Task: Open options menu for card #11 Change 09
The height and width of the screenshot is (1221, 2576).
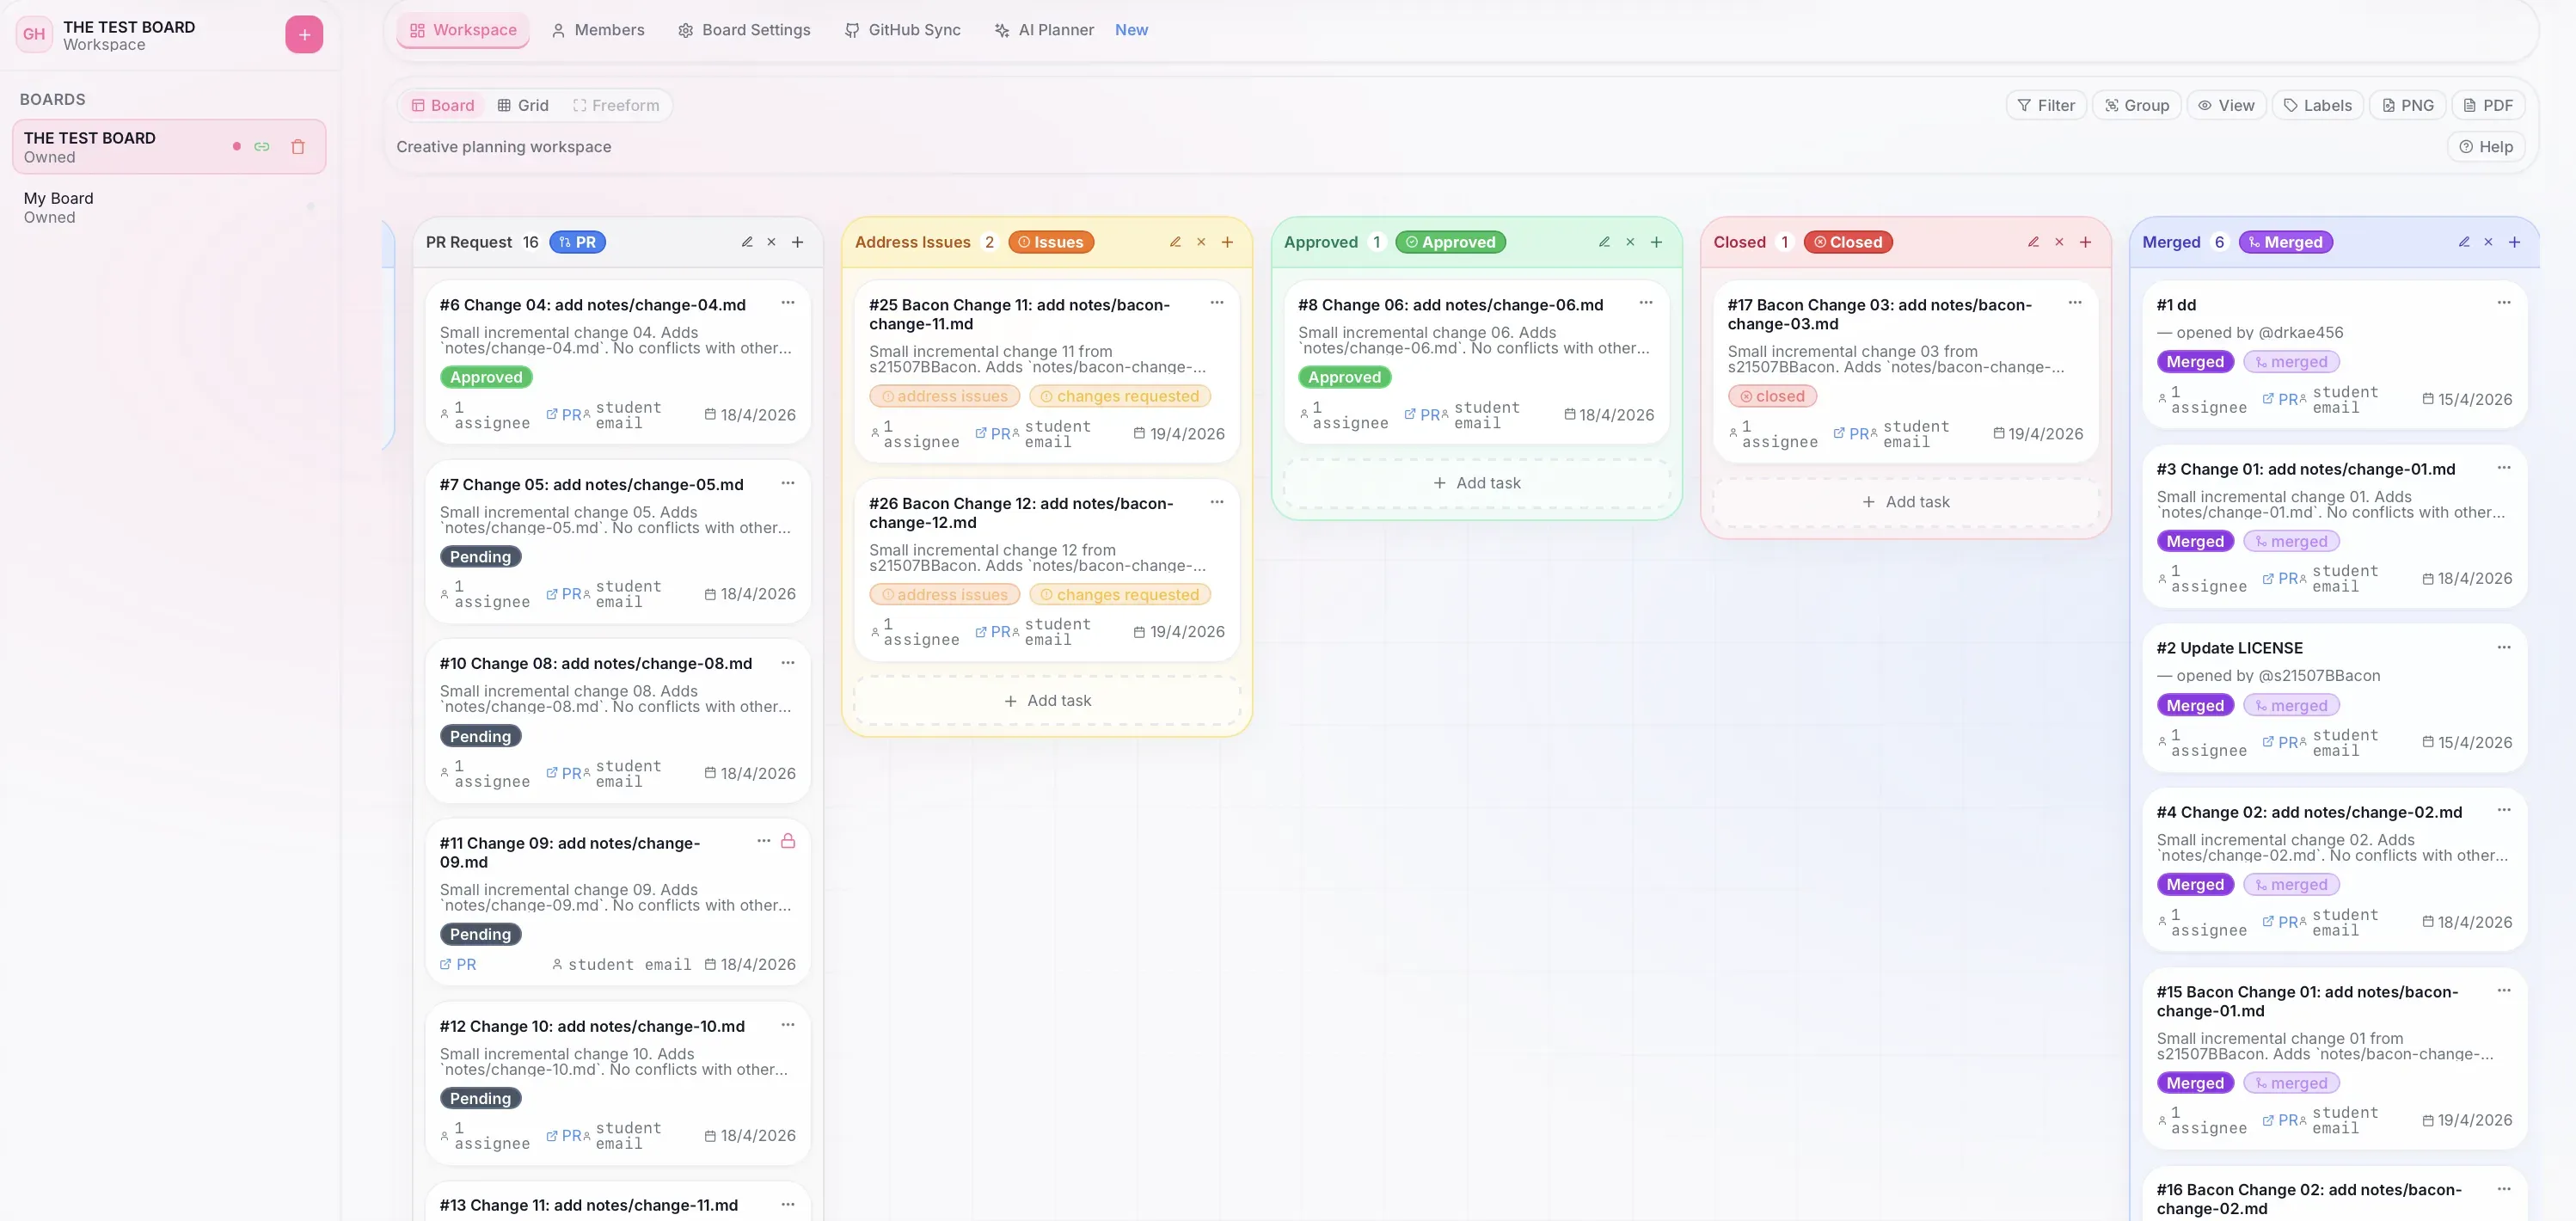Action: click(764, 841)
